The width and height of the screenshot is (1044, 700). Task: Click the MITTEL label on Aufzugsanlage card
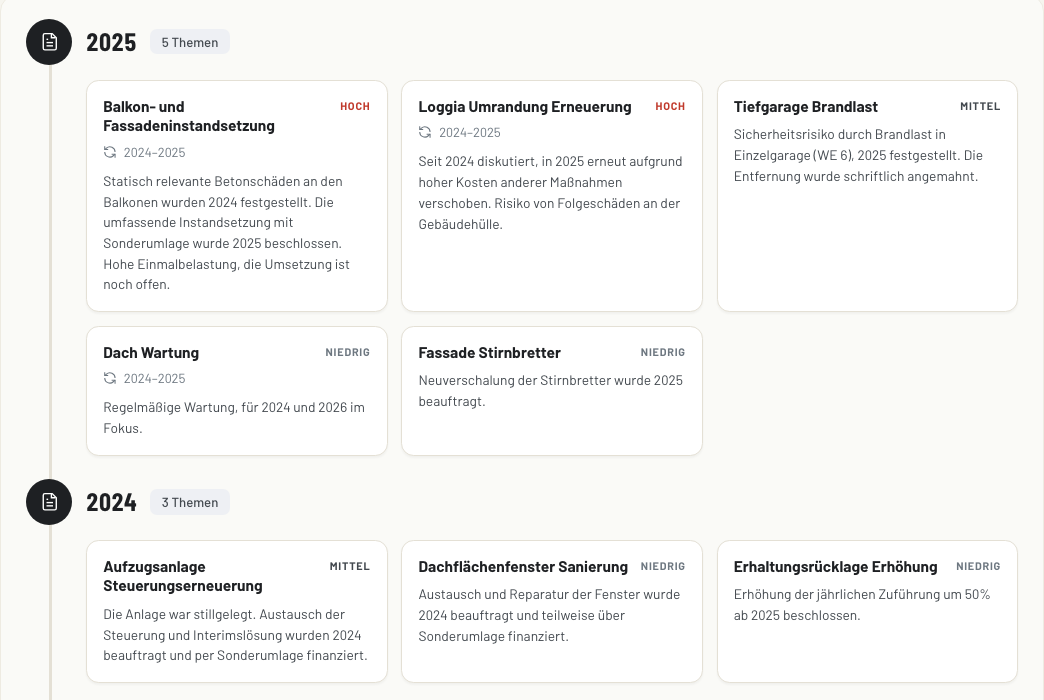(x=350, y=566)
